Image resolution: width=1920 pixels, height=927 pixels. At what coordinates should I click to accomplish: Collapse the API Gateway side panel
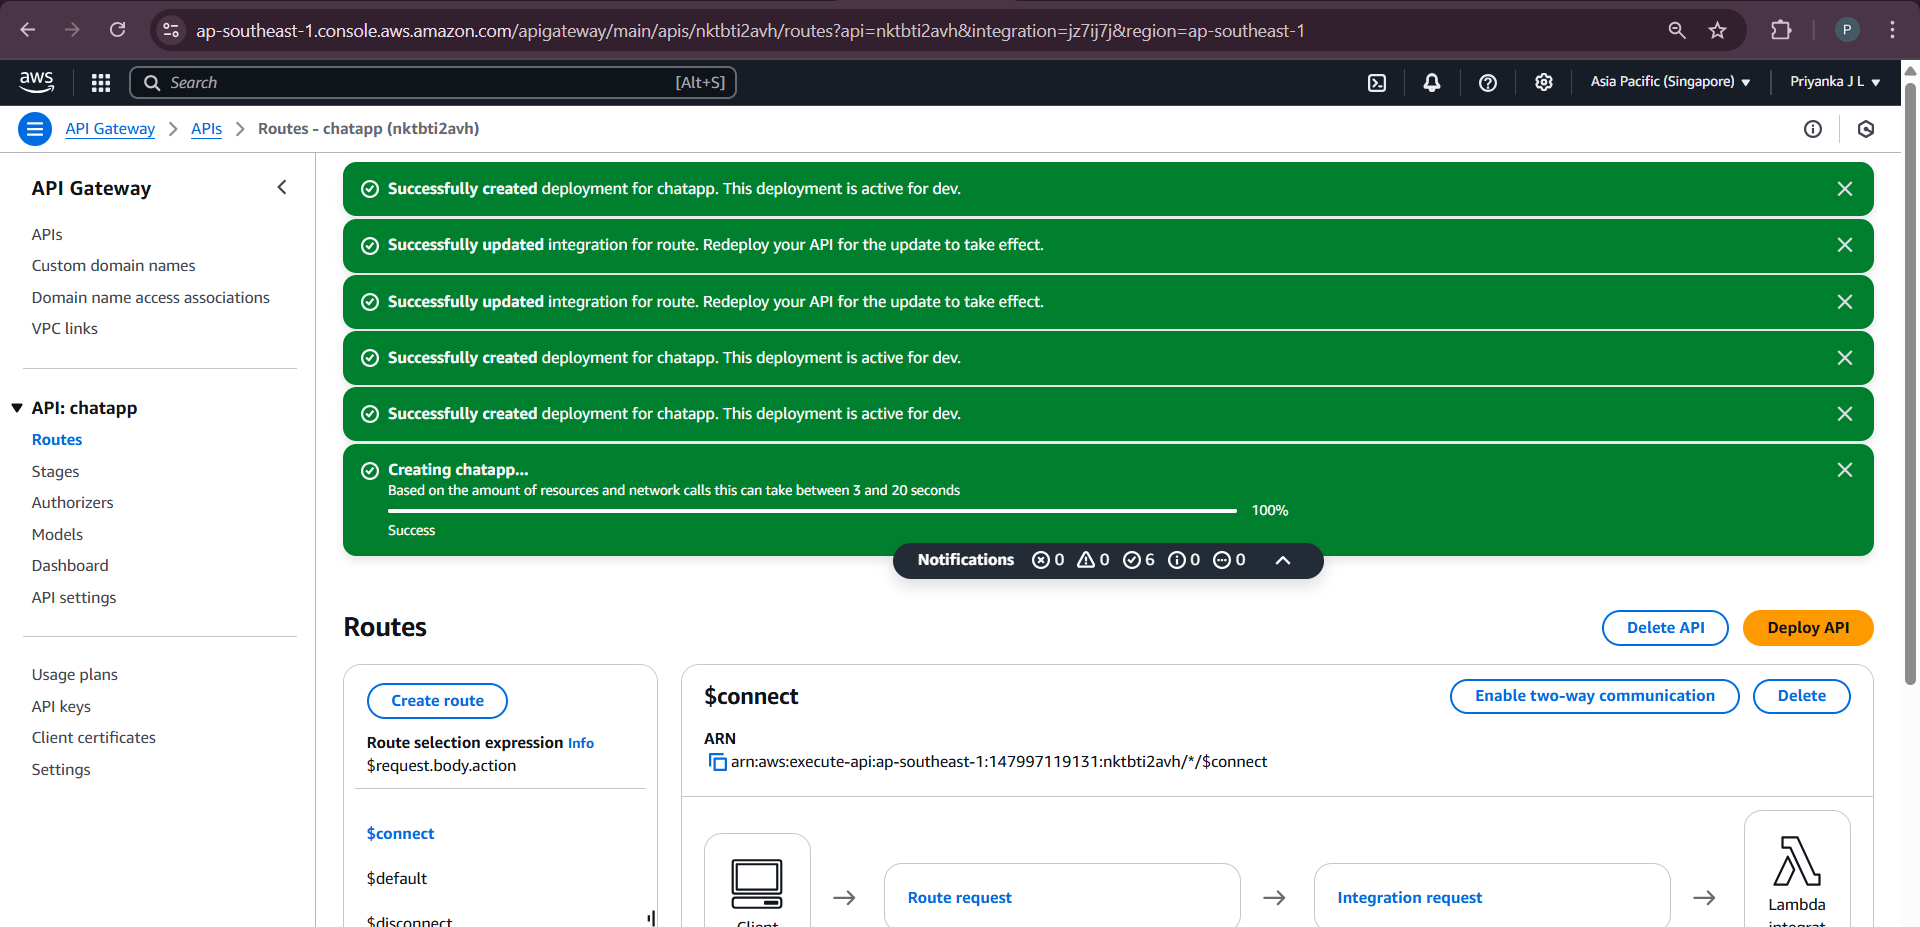tap(282, 187)
